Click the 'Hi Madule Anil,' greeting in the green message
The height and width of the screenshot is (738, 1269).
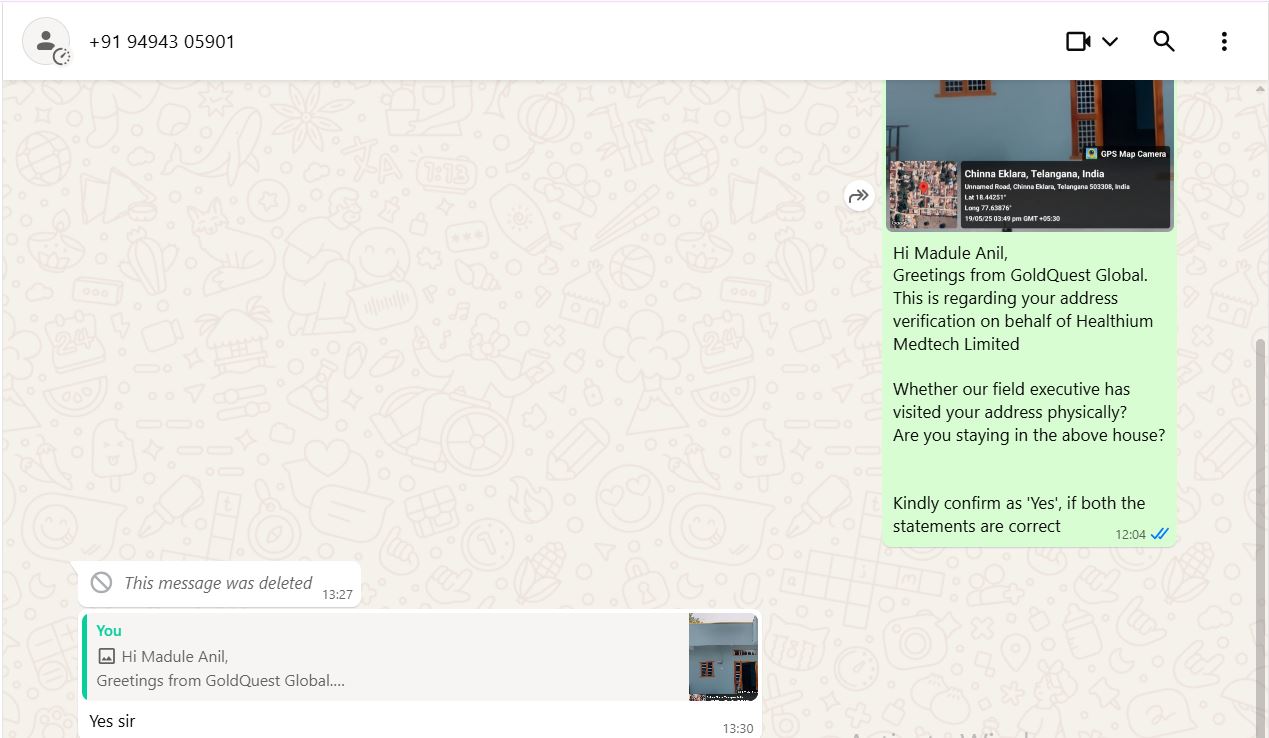click(950, 253)
